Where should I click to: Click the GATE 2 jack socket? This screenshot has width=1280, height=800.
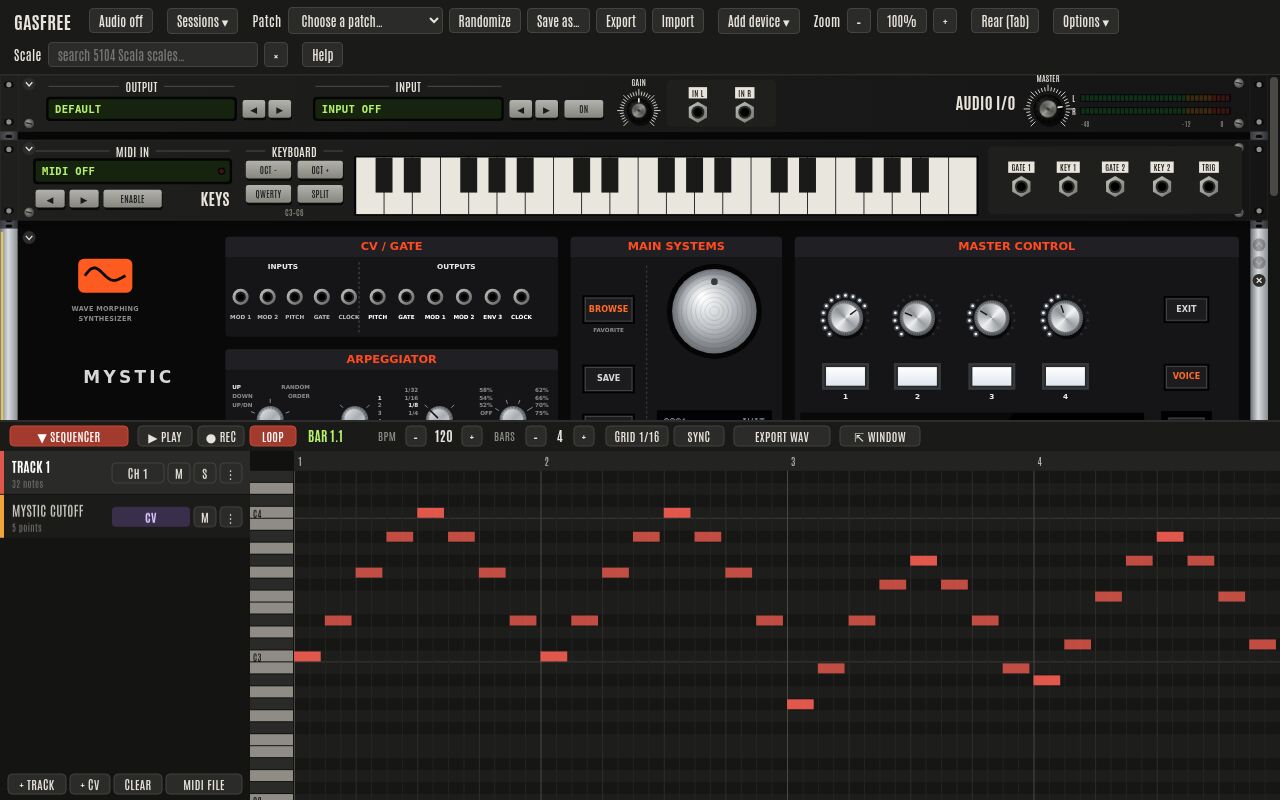click(x=1115, y=186)
